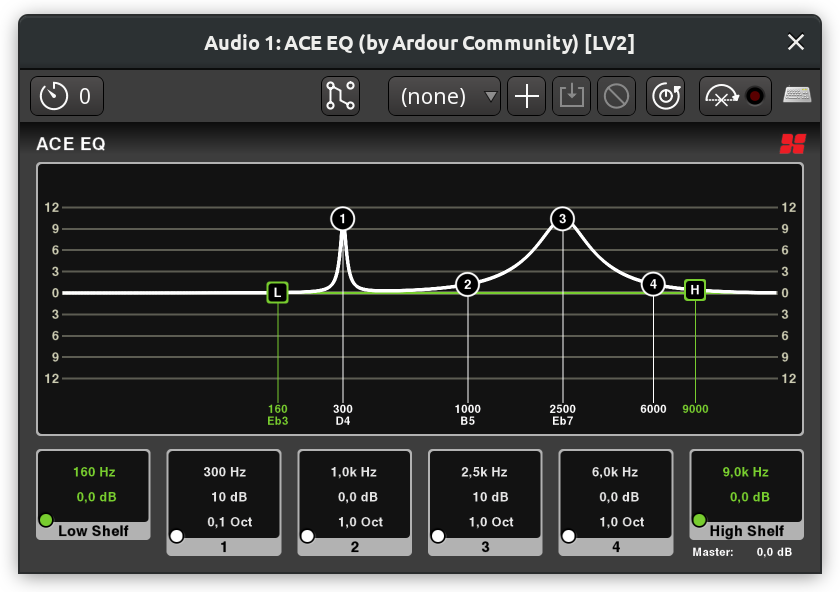Toggle band 3 enable round button
Image resolution: width=840 pixels, height=592 pixels.
tap(438, 536)
